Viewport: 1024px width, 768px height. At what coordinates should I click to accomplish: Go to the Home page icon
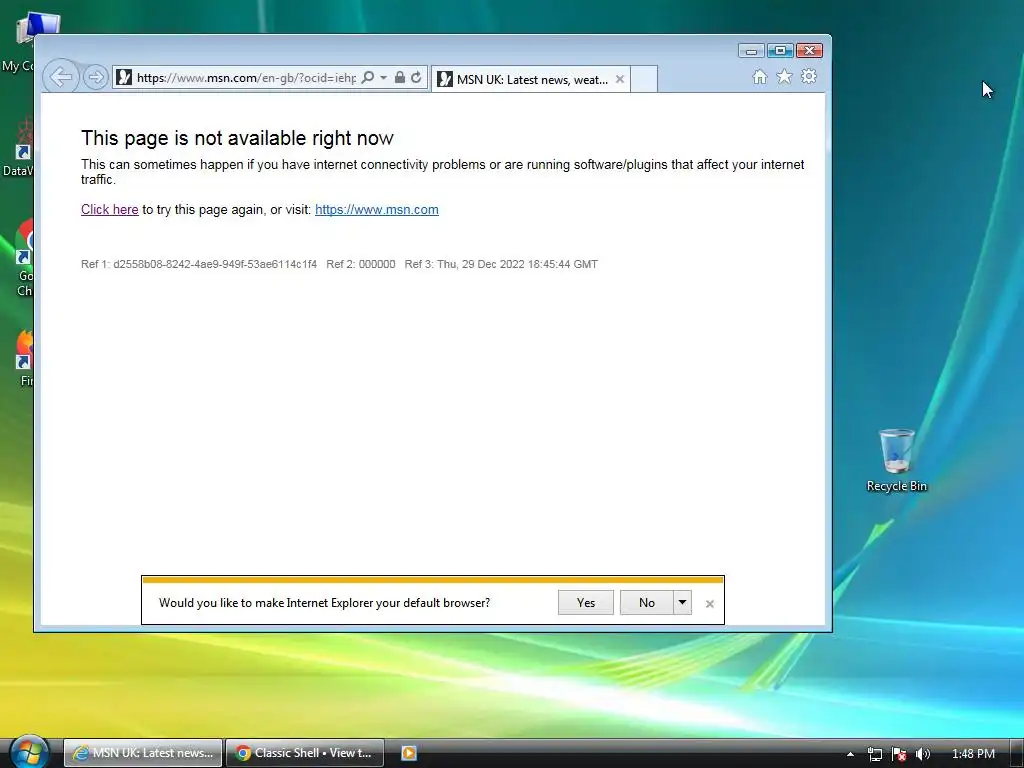760,77
